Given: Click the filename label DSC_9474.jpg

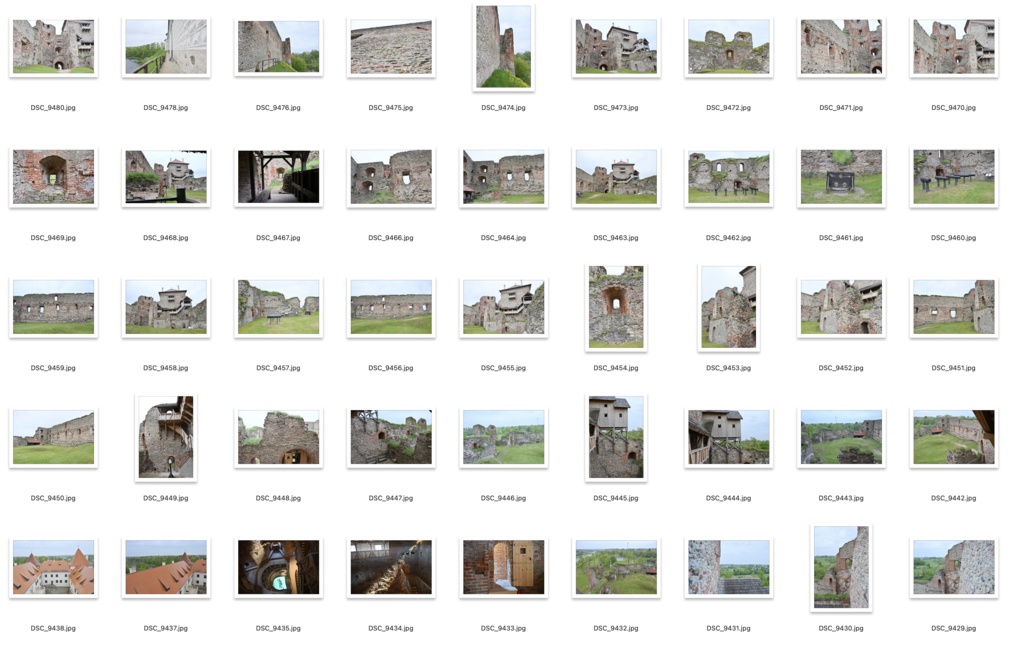Looking at the screenshot, I should point(504,108).
